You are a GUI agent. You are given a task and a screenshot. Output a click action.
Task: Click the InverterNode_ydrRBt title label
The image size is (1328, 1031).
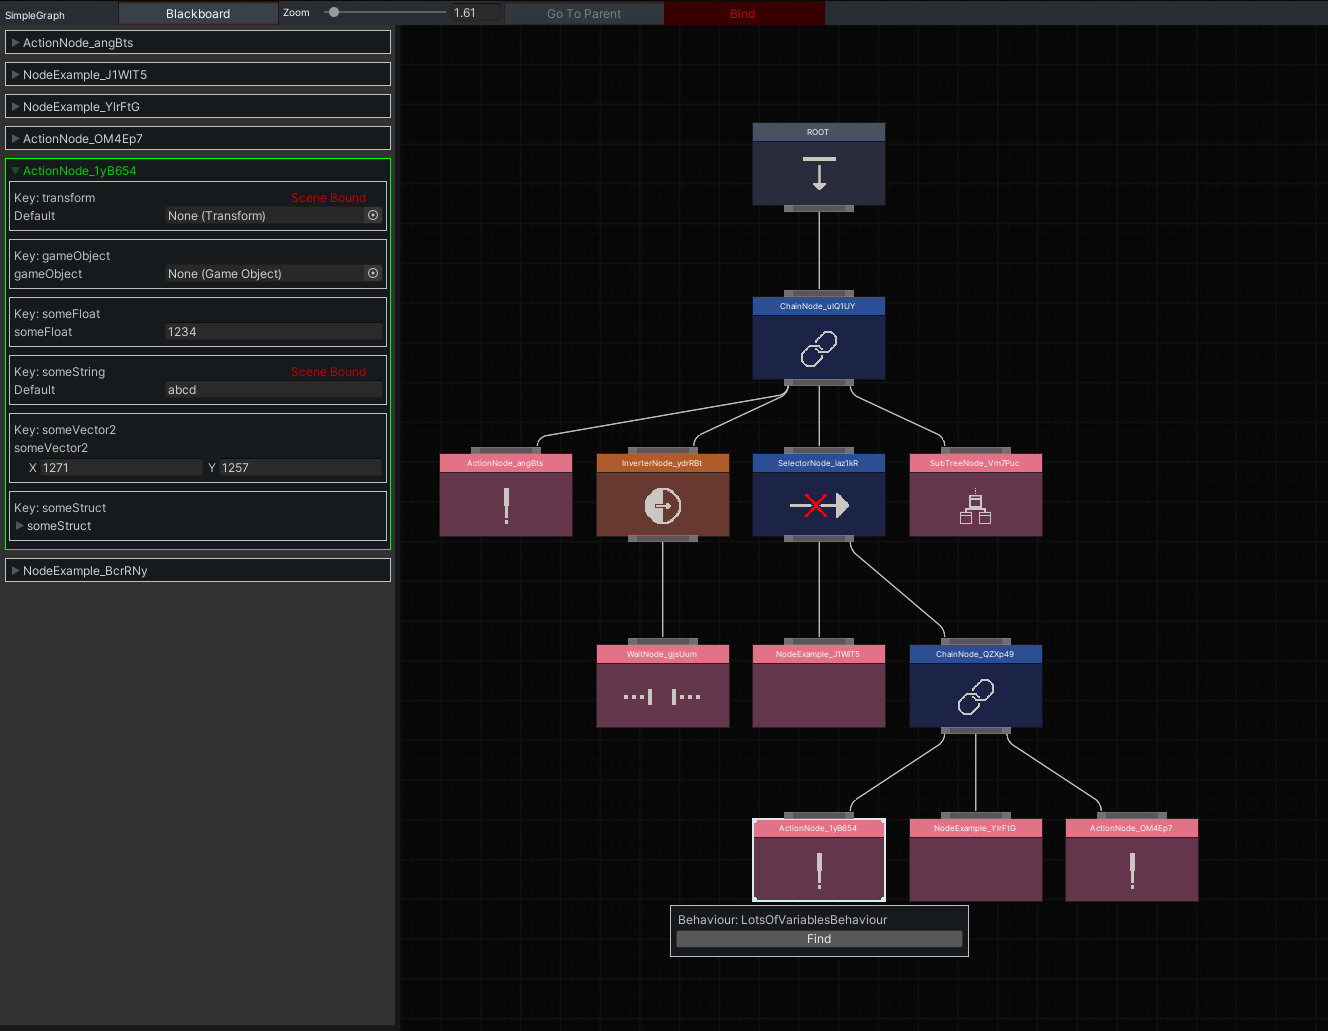point(662,463)
